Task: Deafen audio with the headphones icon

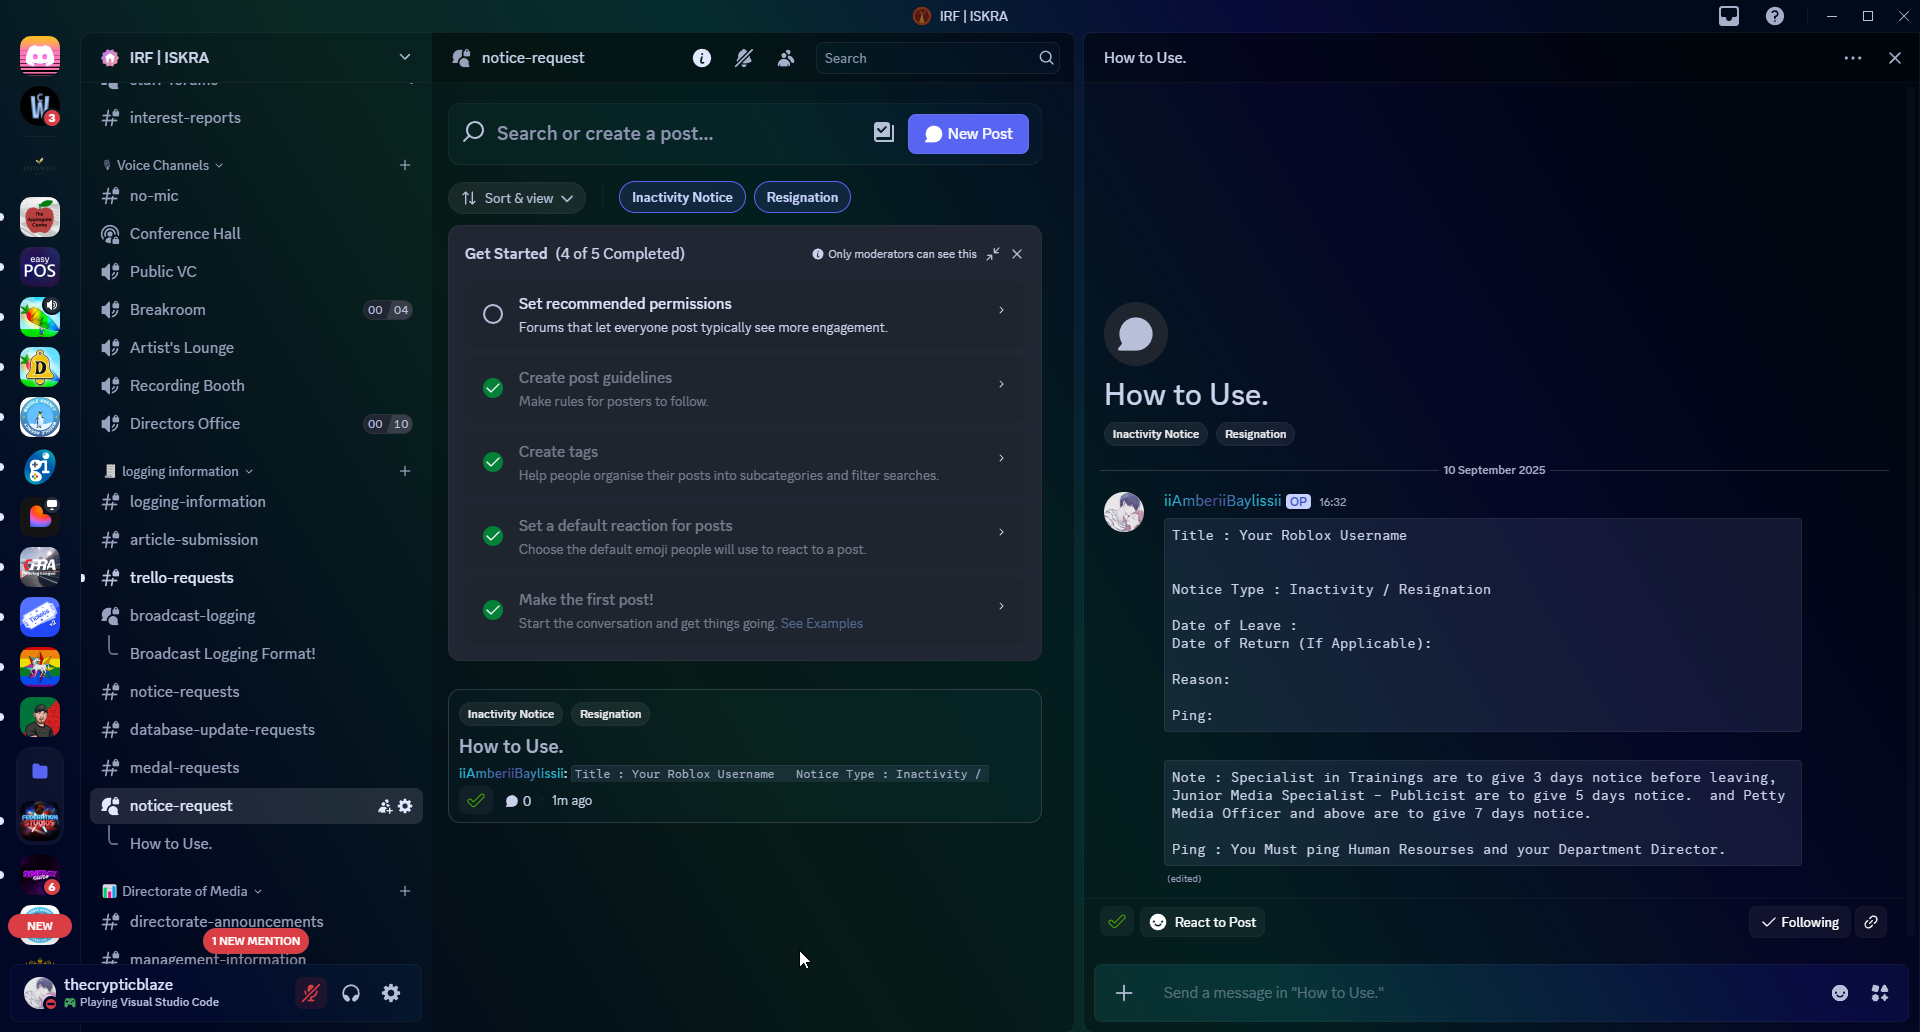Action: pyautogui.click(x=351, y=993)
